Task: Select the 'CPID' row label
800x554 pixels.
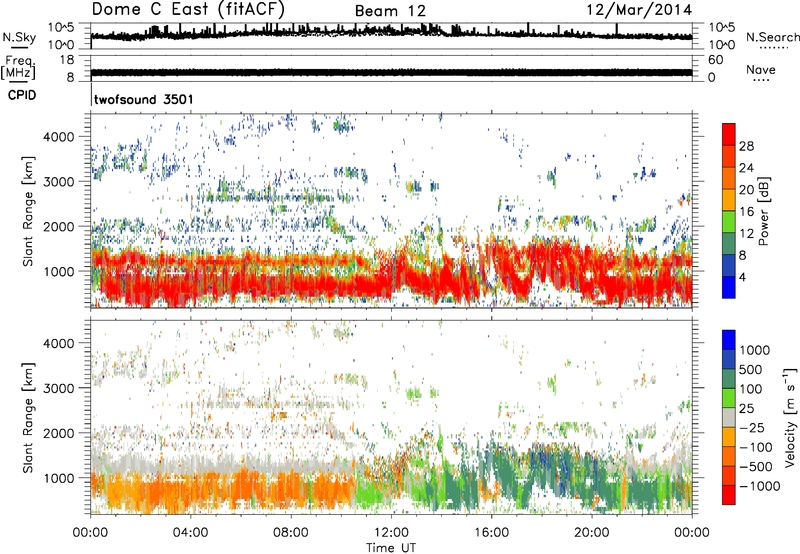Action: coord(22,95)
